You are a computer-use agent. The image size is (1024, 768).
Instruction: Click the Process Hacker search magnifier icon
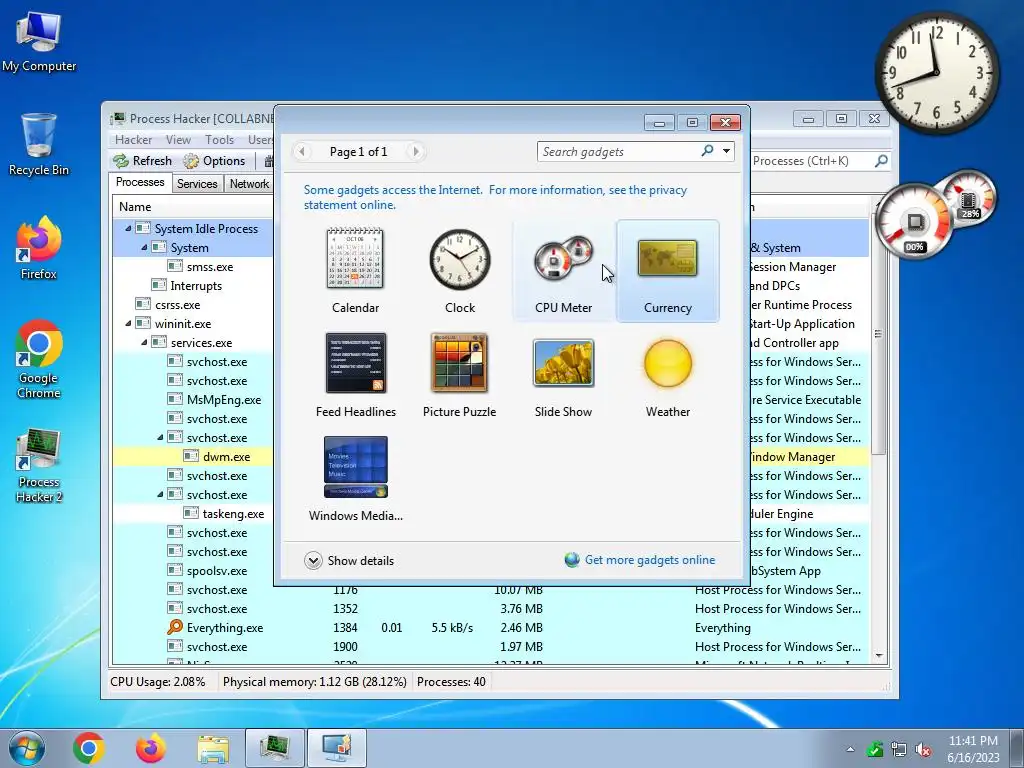881,161
